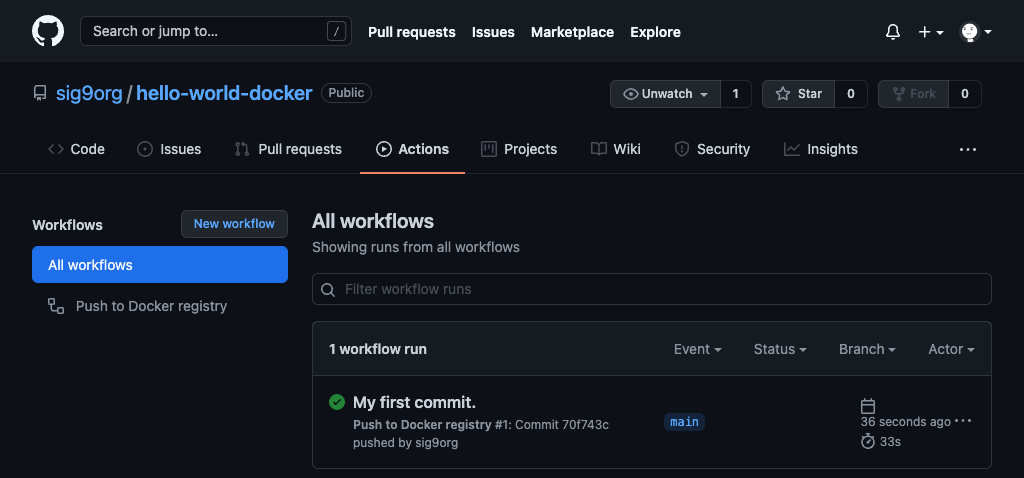Click the 33s duration text

coord(891,442)
